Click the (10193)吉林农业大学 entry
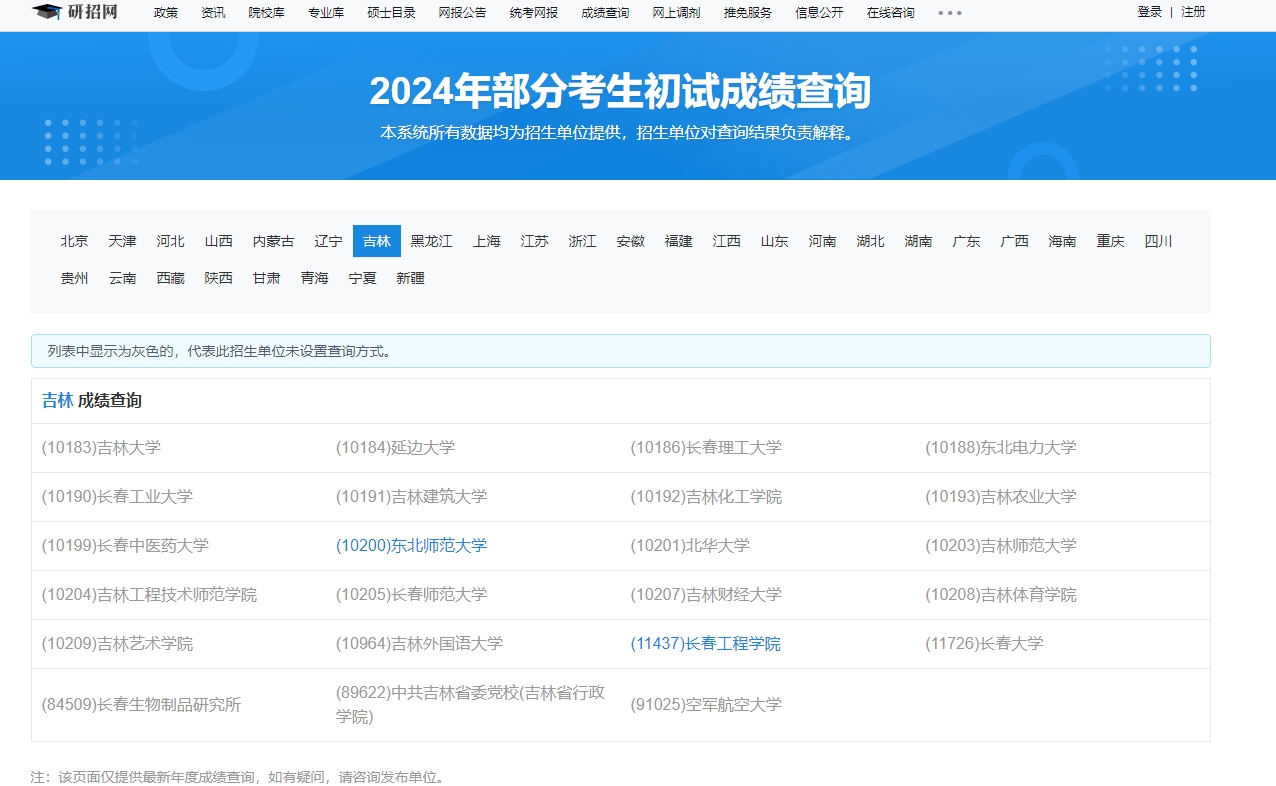This screenshot has width=1276, height=786. pyautogui.click(x=1001, y=497)
